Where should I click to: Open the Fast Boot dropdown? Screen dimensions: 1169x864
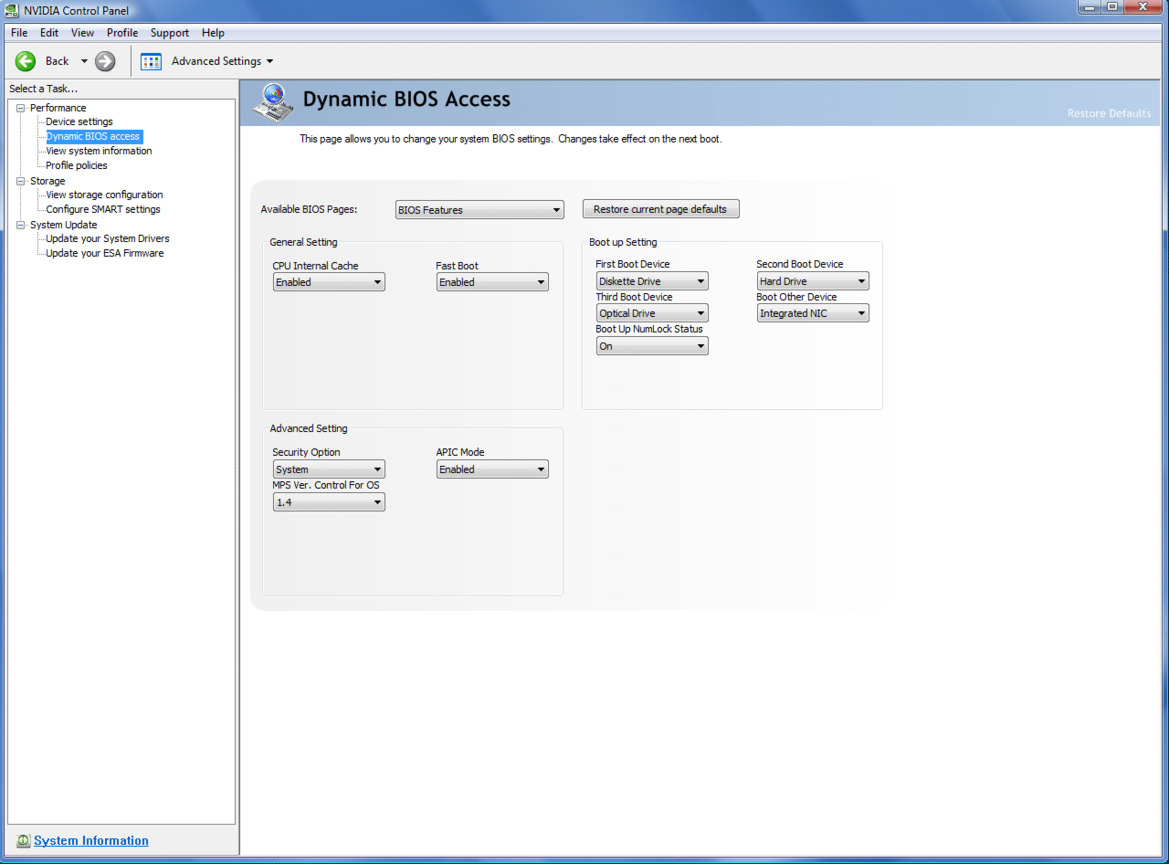pyautogui.click(x=492, y=283)
